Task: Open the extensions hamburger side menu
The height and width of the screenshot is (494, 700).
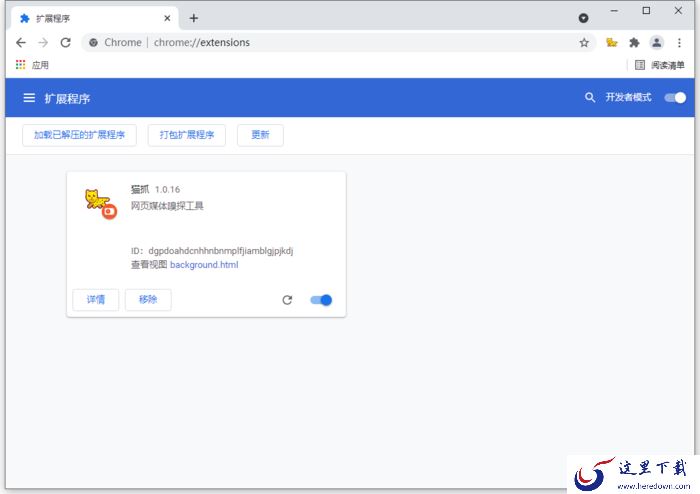Action: pos(29,98)
